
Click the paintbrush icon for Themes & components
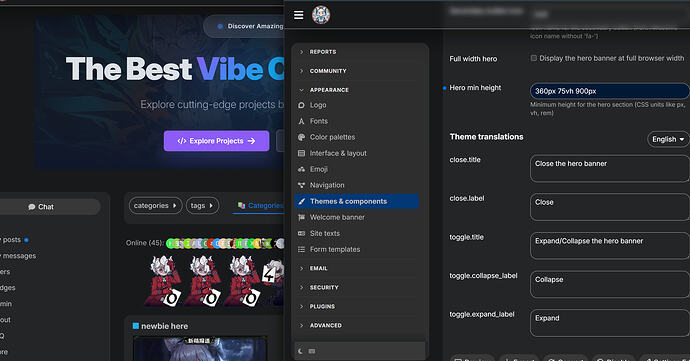click(301, 201)
